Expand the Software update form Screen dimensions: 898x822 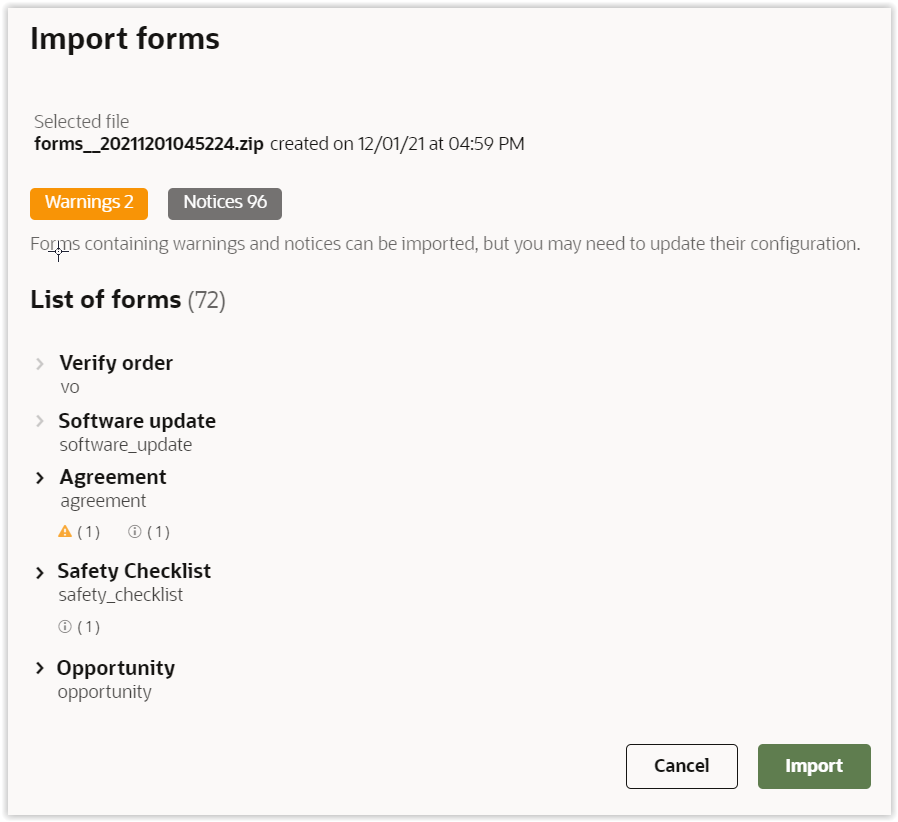pos(40,422)
